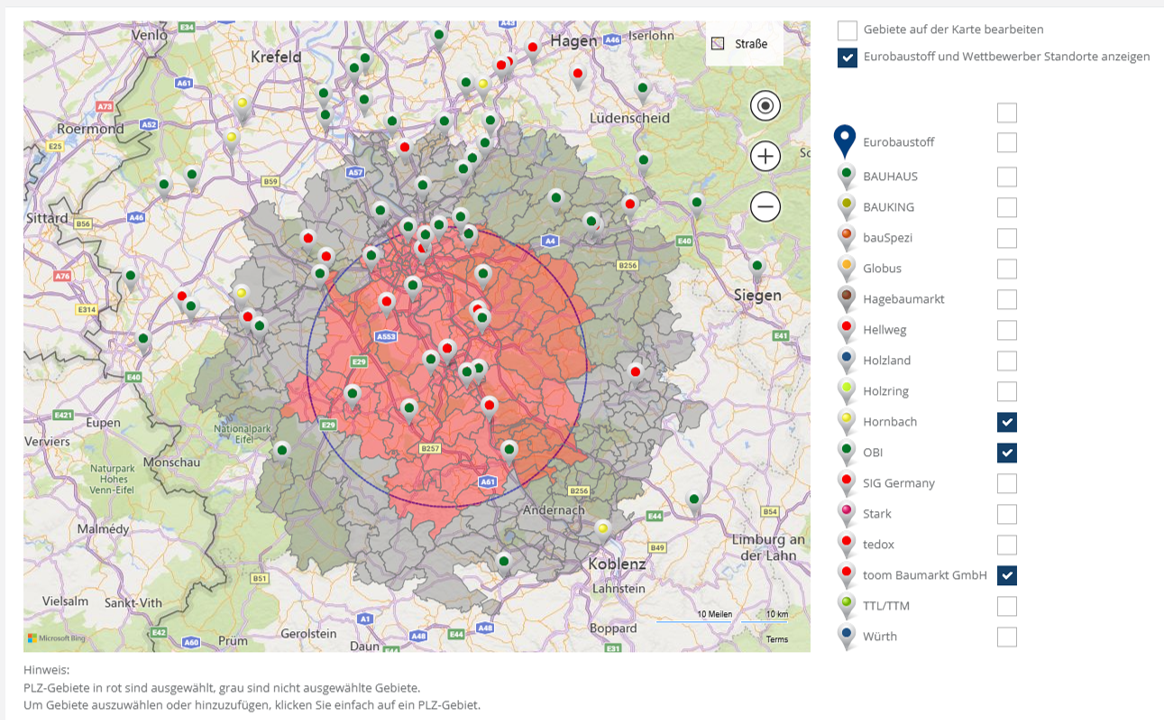
Task: Open the Straße map style selector
Action: point(744,44)
